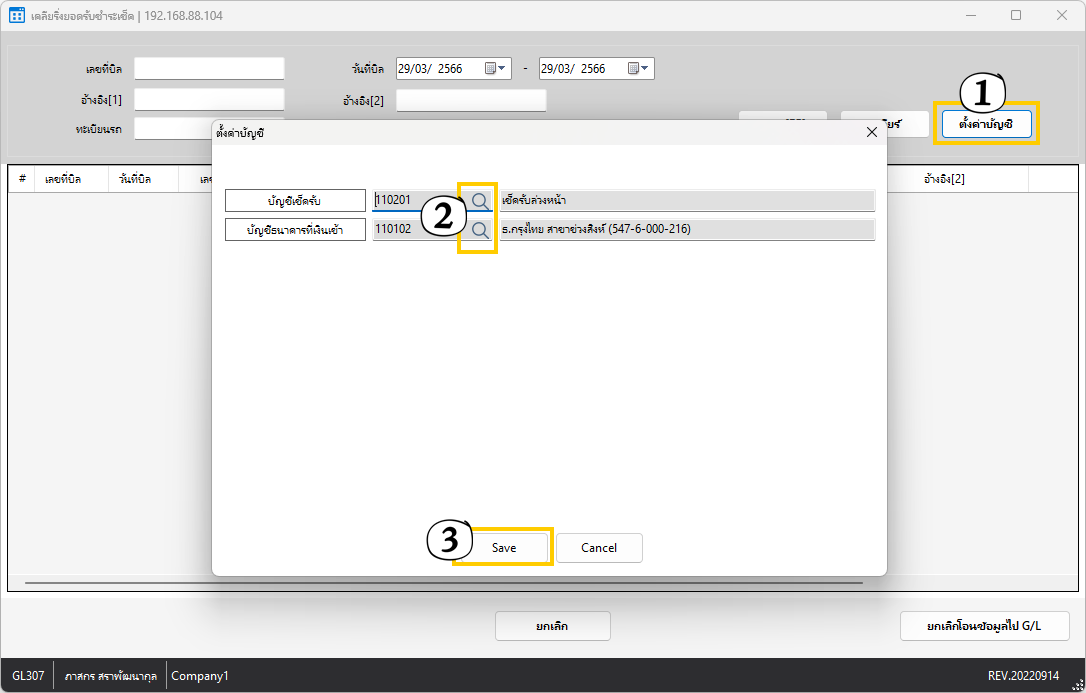Open the start date calendar dropdown
Screen dimensions: 1086x693
point(497,69)
